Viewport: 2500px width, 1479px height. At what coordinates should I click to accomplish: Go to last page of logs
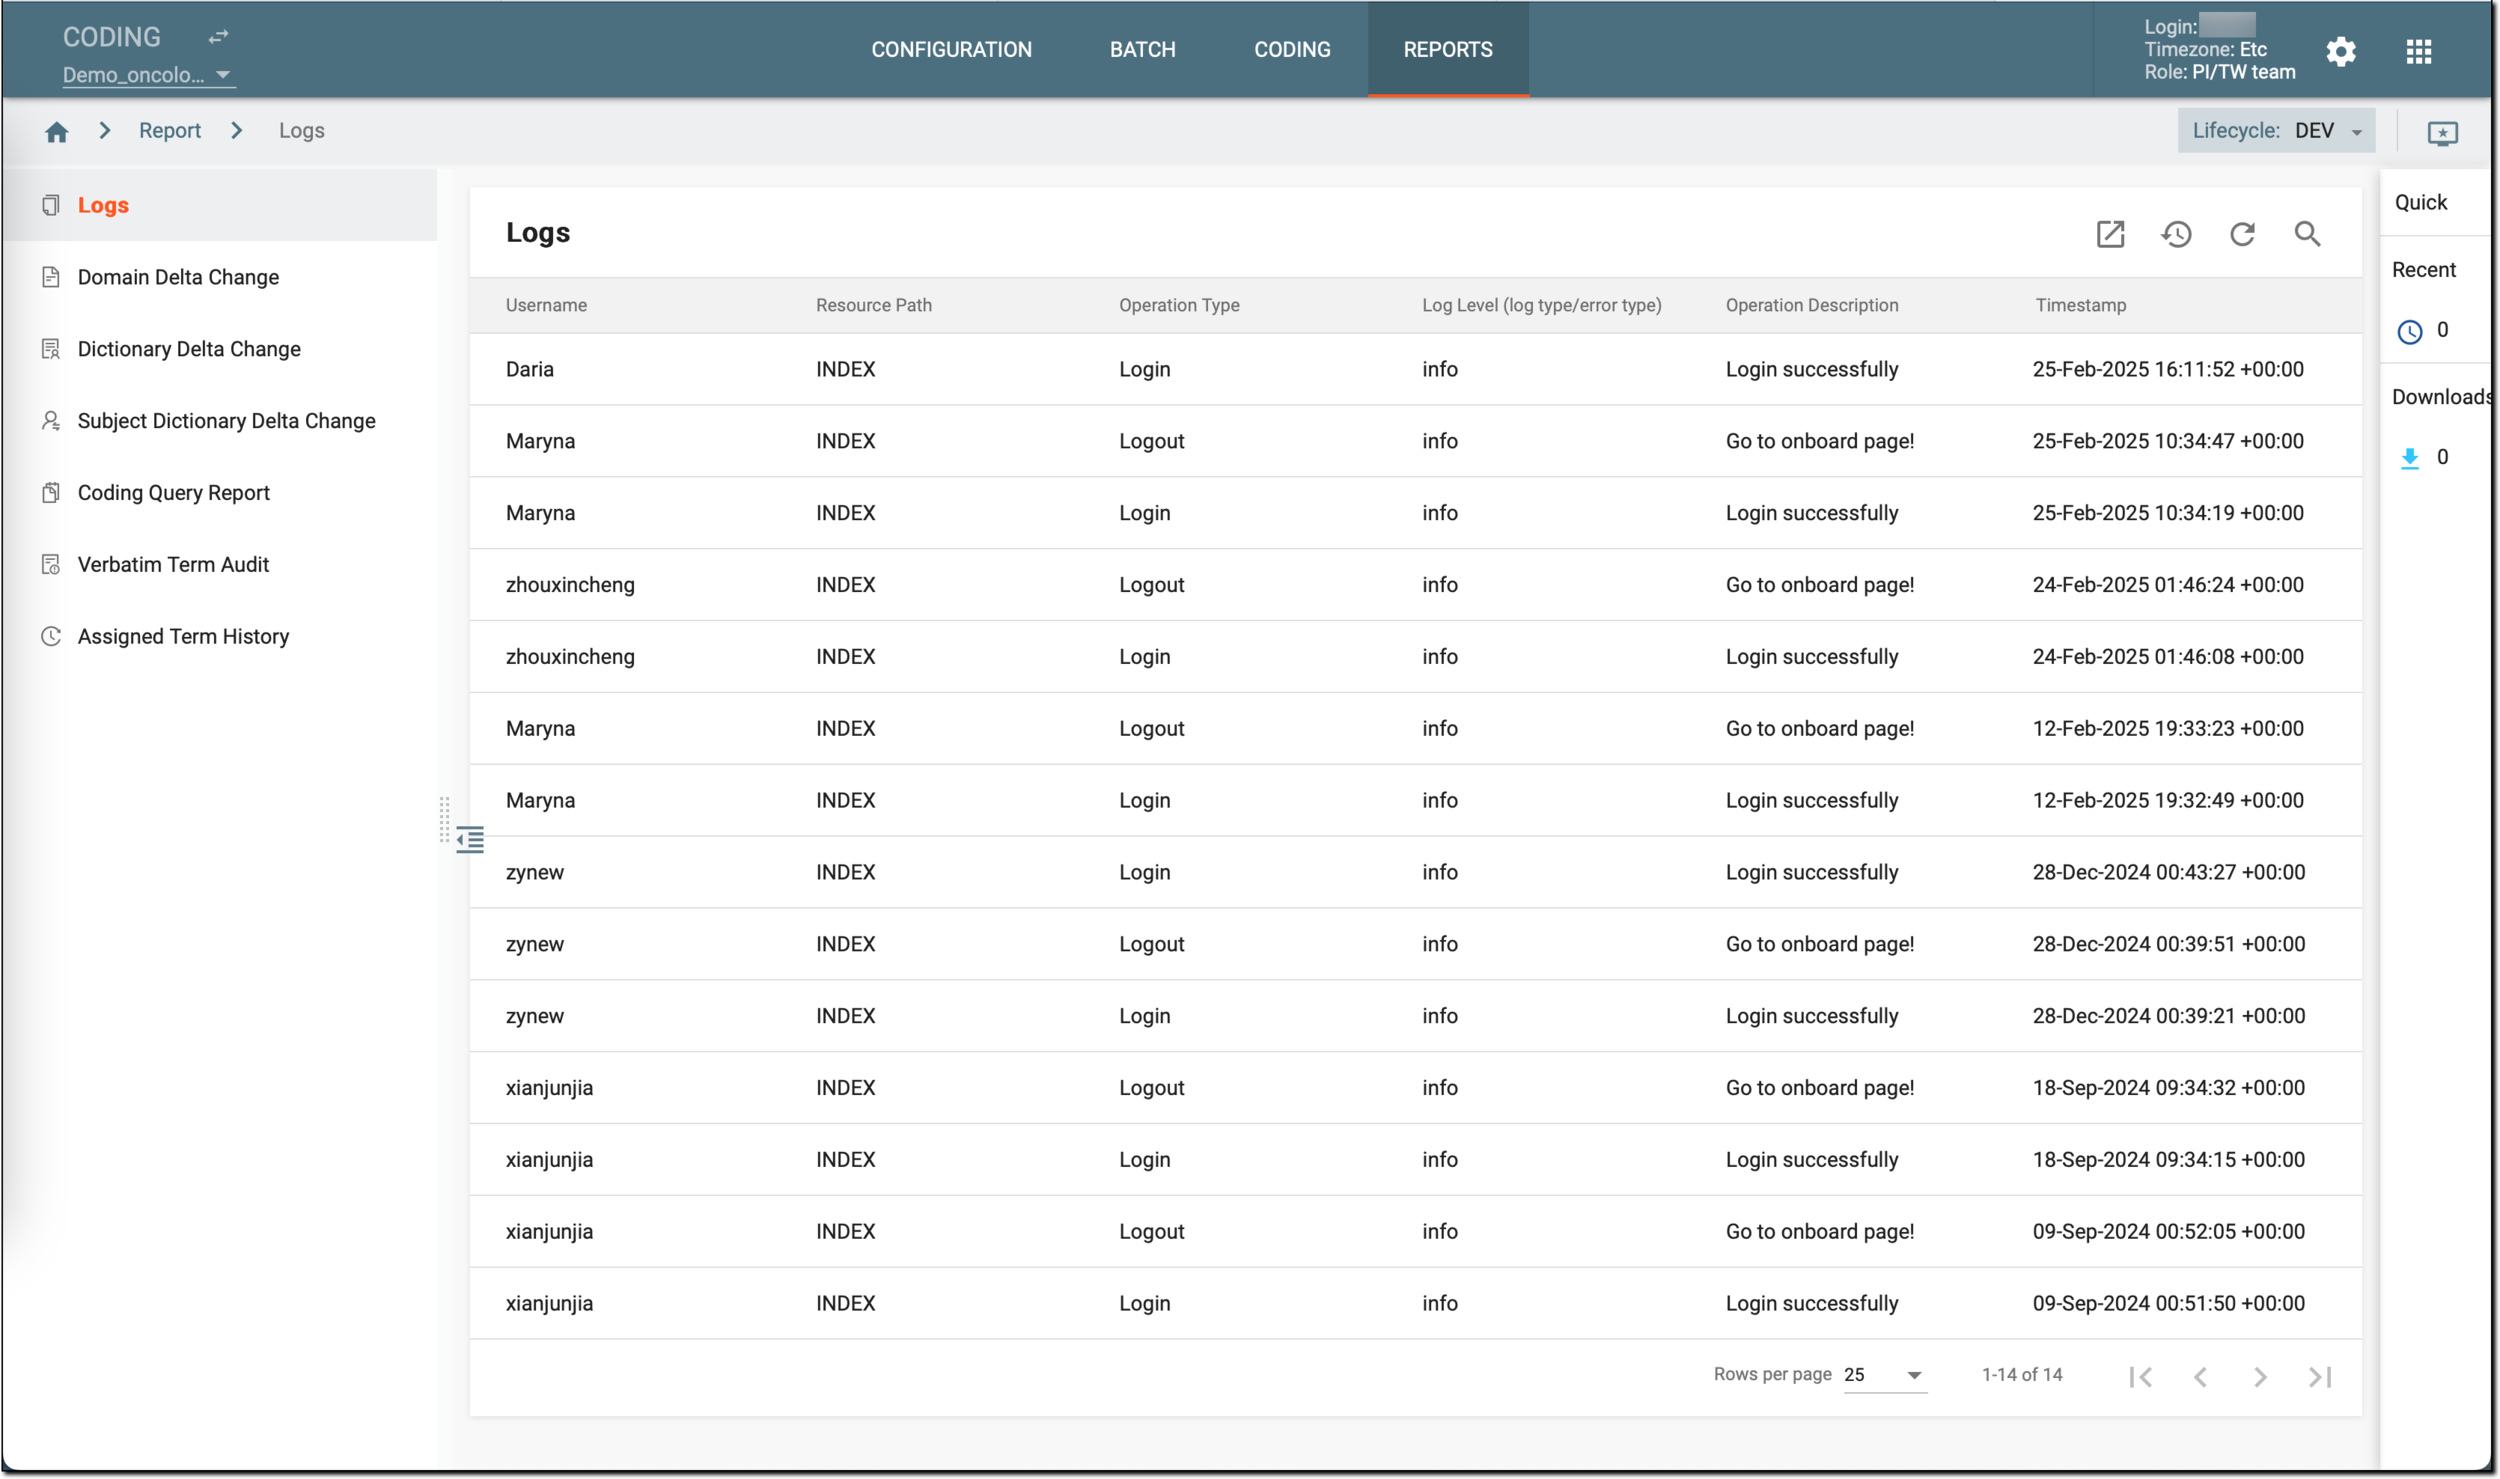2320,1377
